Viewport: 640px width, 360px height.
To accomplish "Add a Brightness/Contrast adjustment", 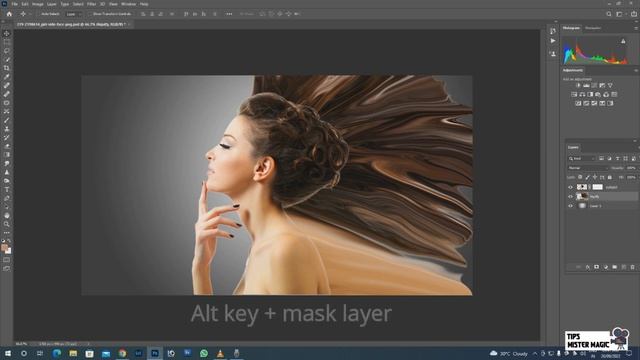I will coord(578,85).
